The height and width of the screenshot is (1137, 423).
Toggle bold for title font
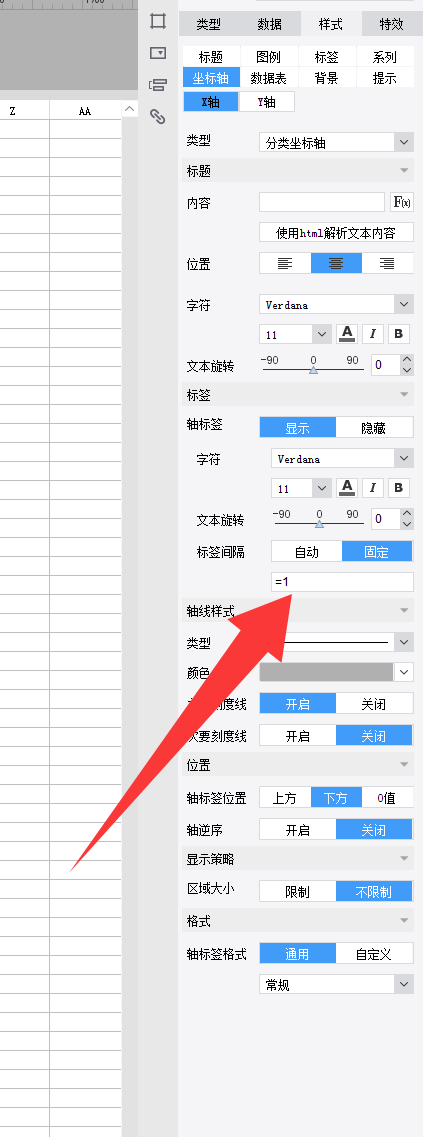pos(398,334)
